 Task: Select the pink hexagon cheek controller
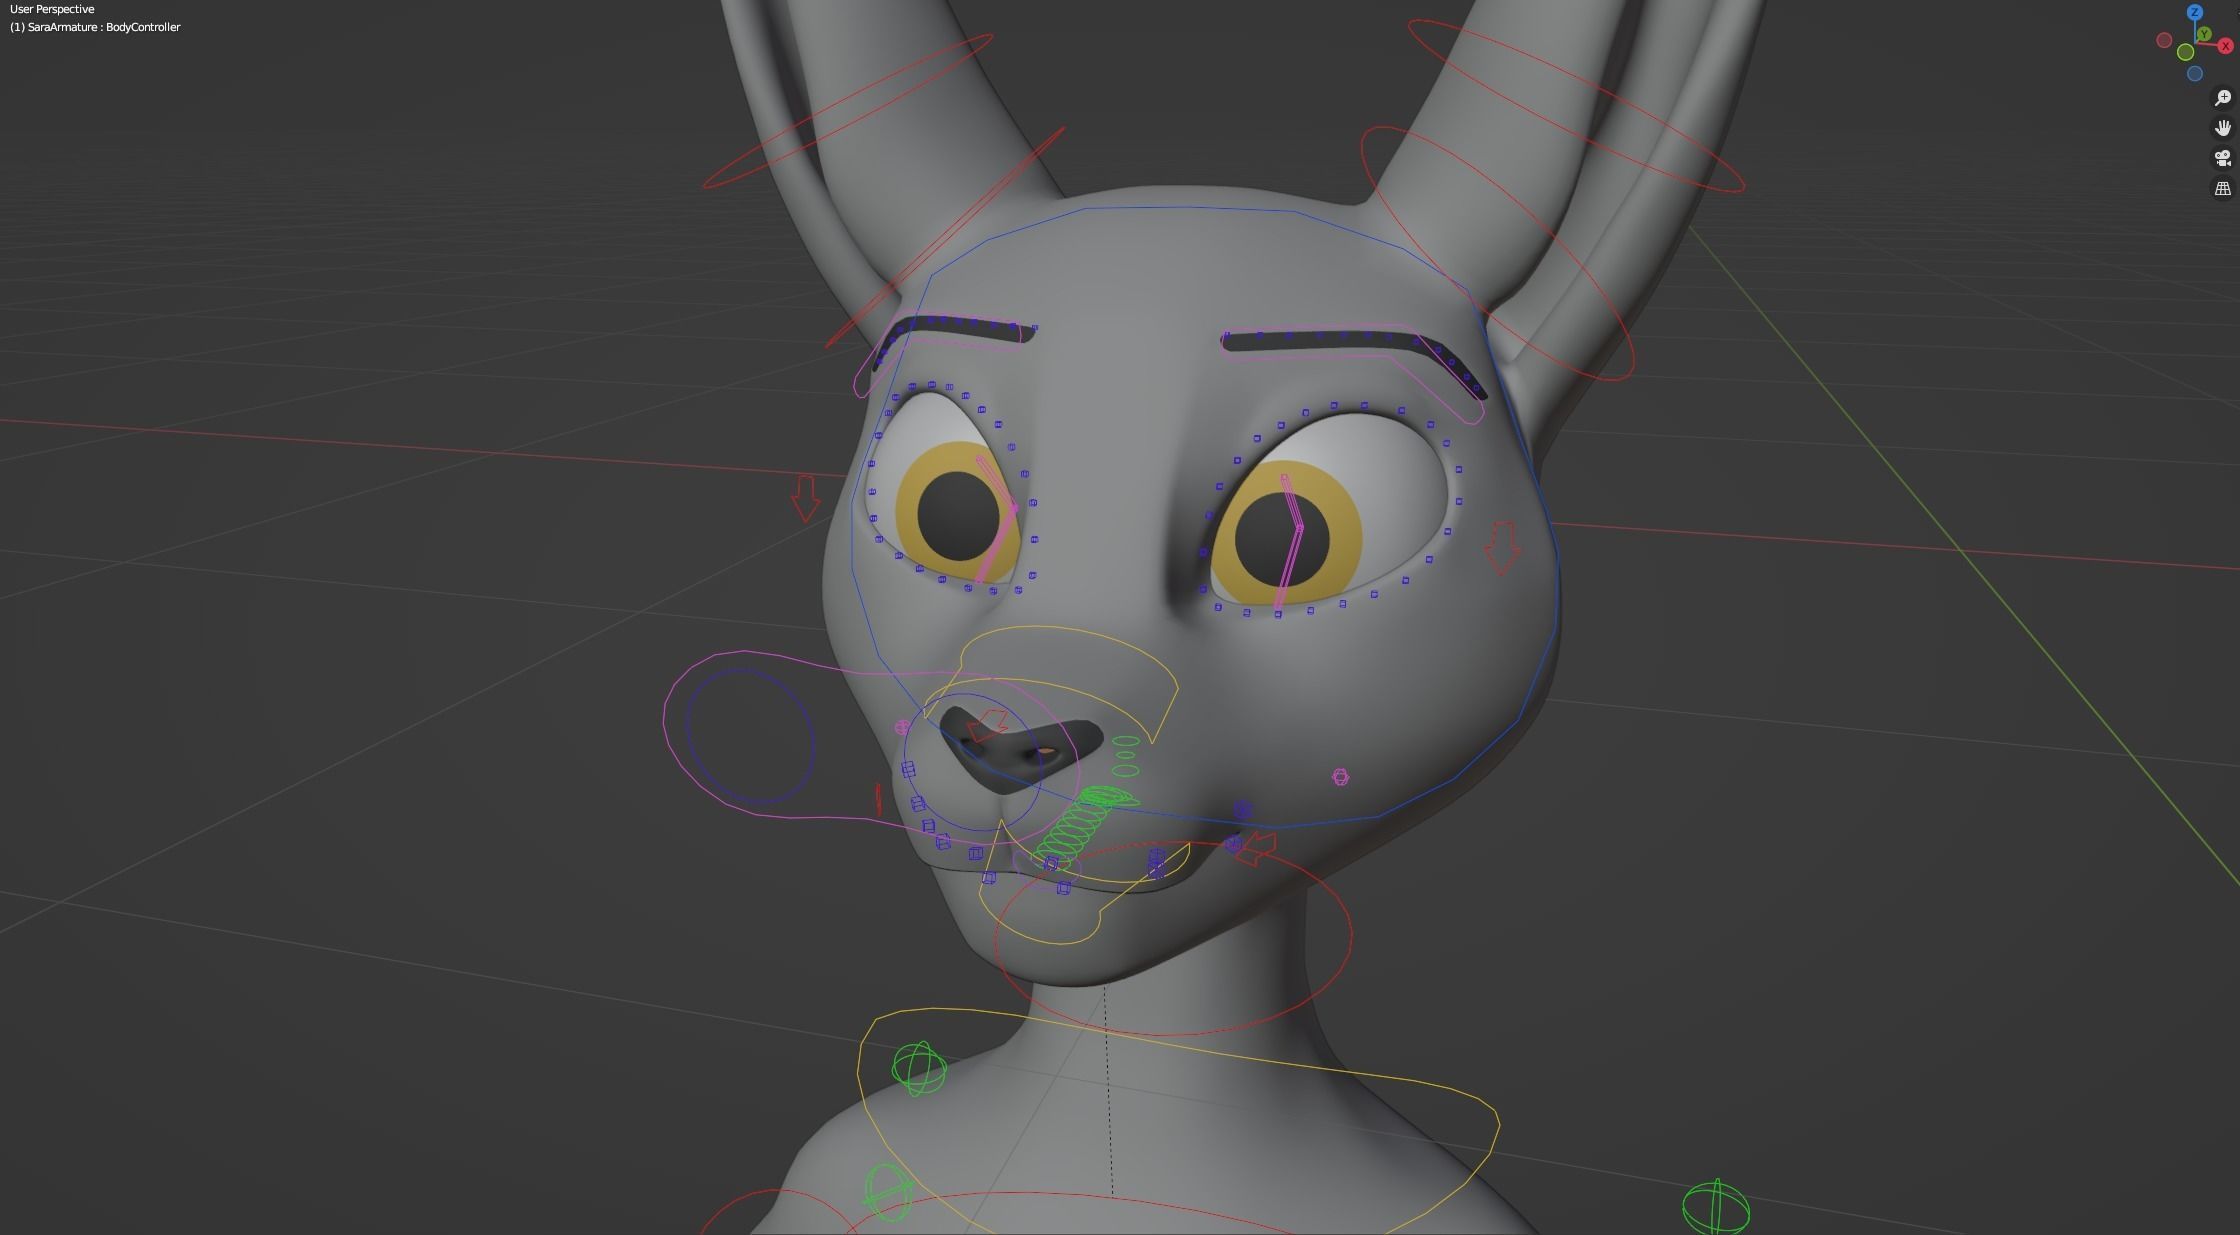[1341, 777]
